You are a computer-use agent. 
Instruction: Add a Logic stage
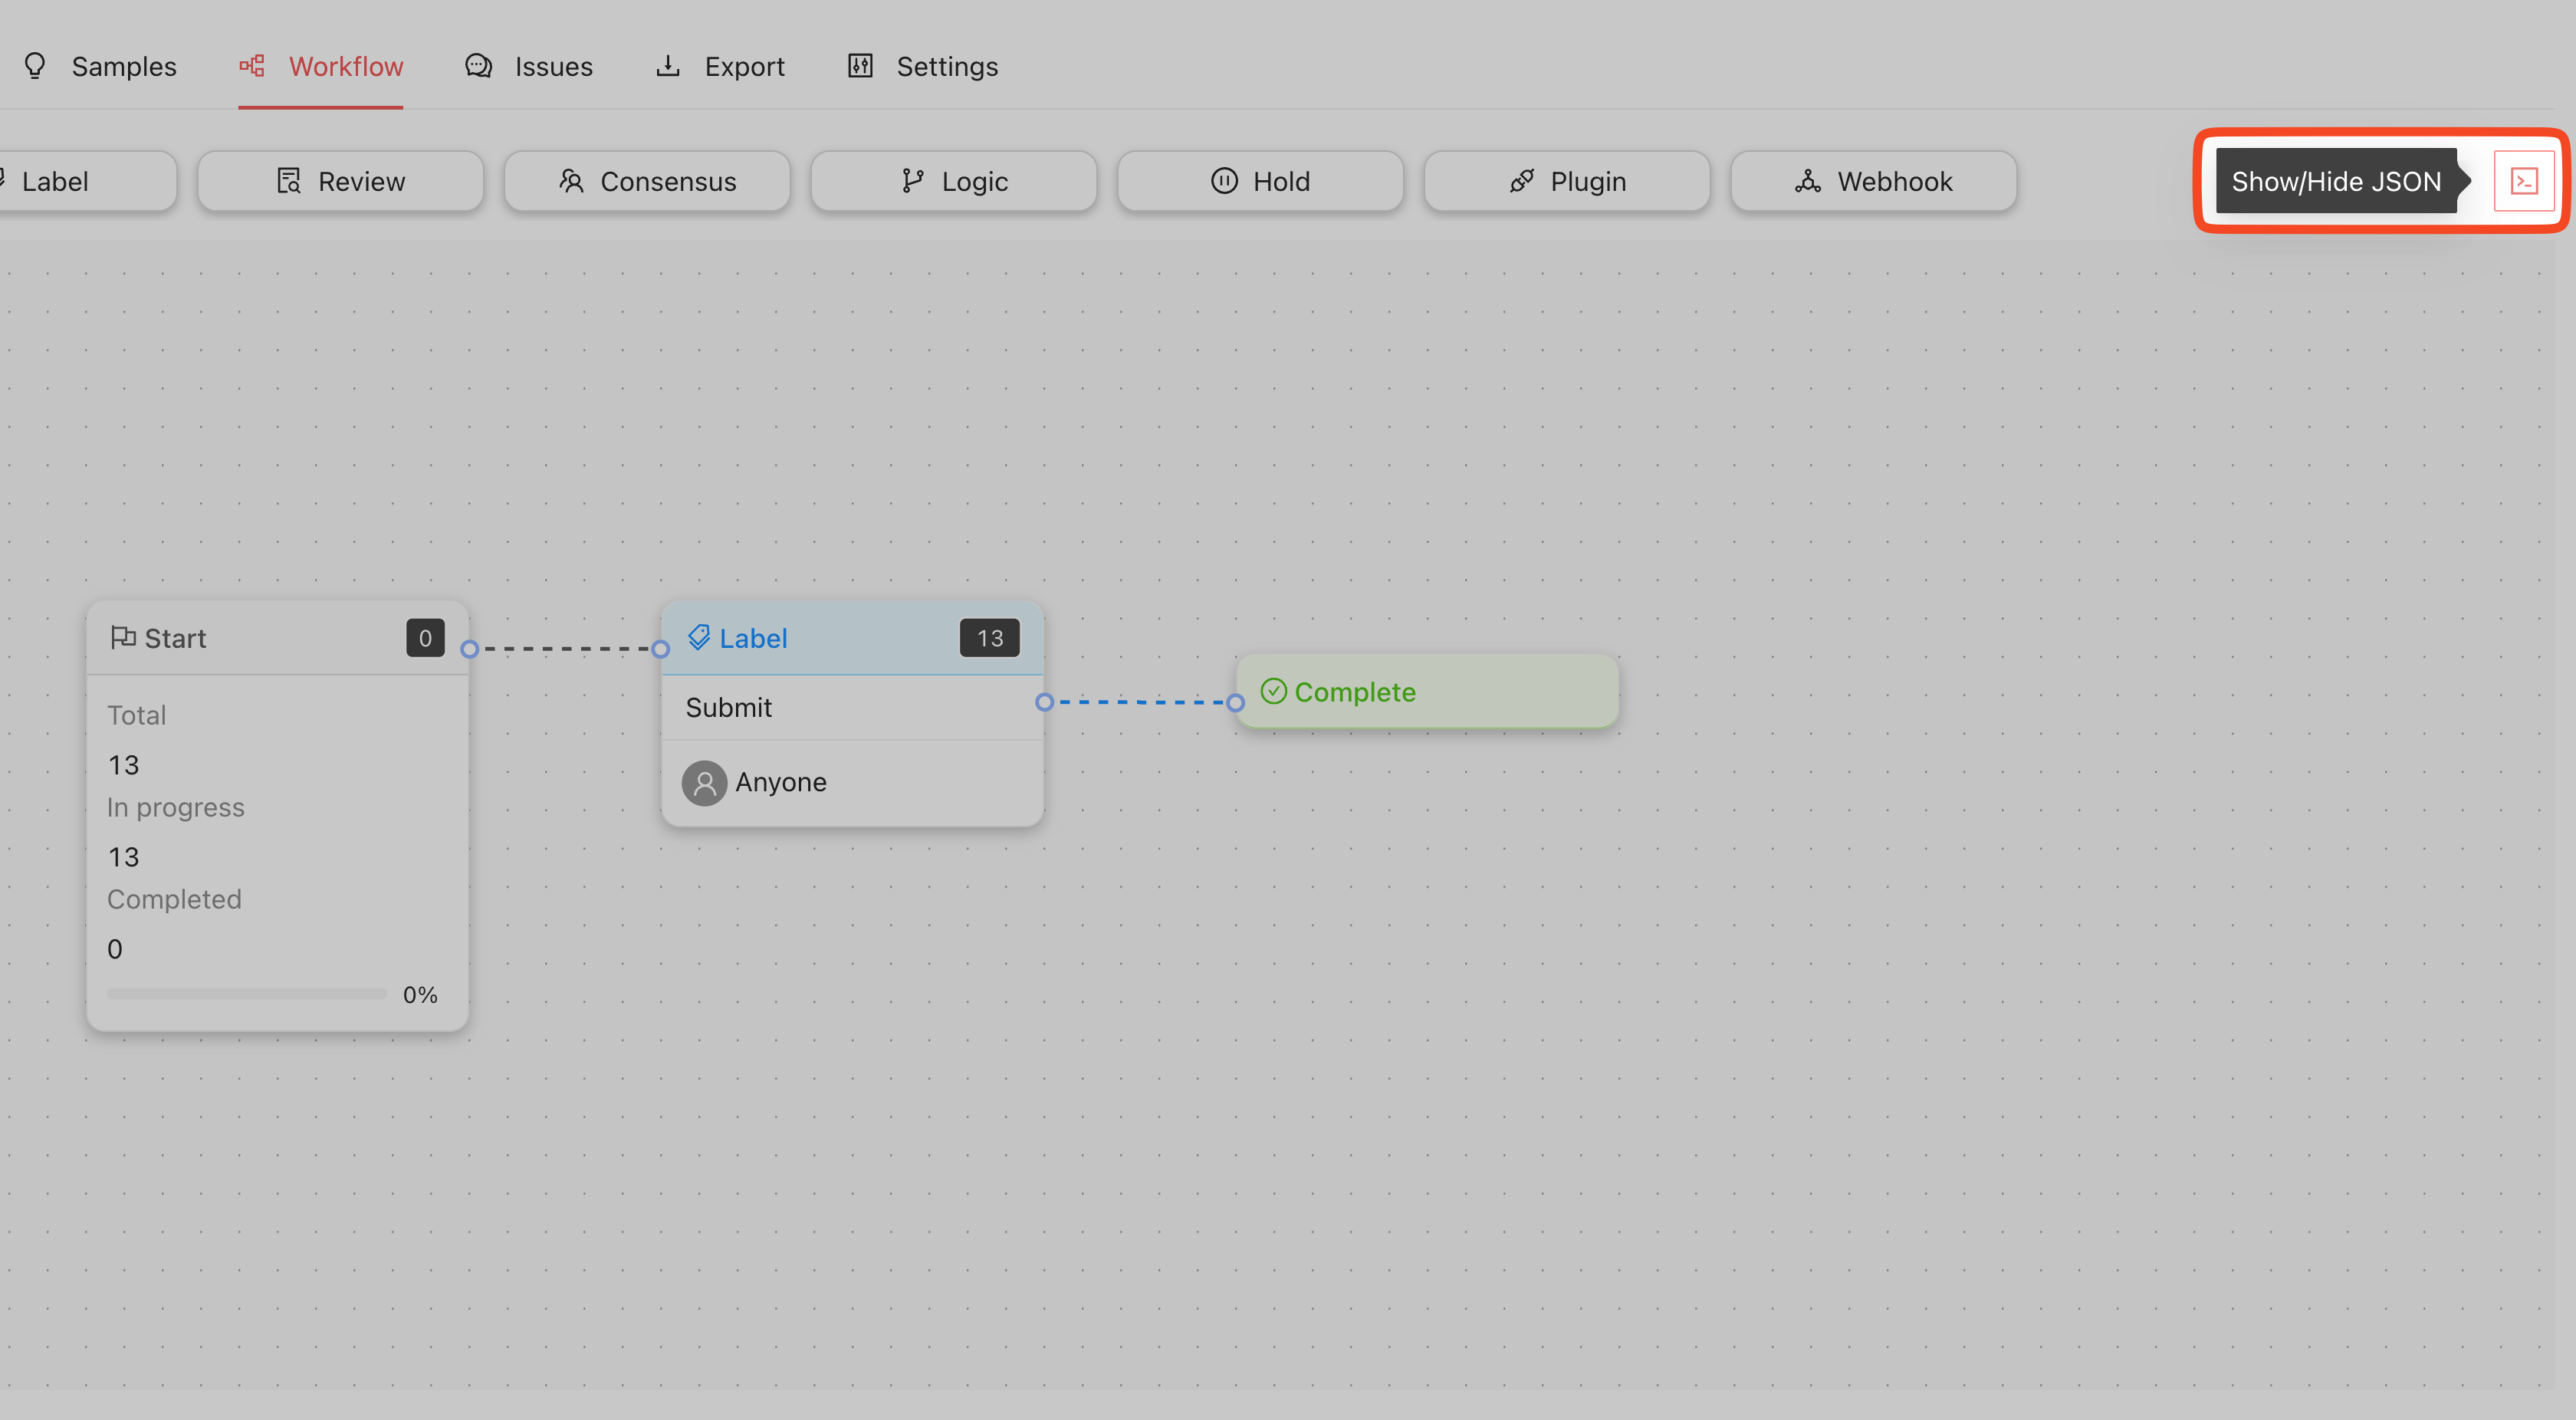pos(953,181)
